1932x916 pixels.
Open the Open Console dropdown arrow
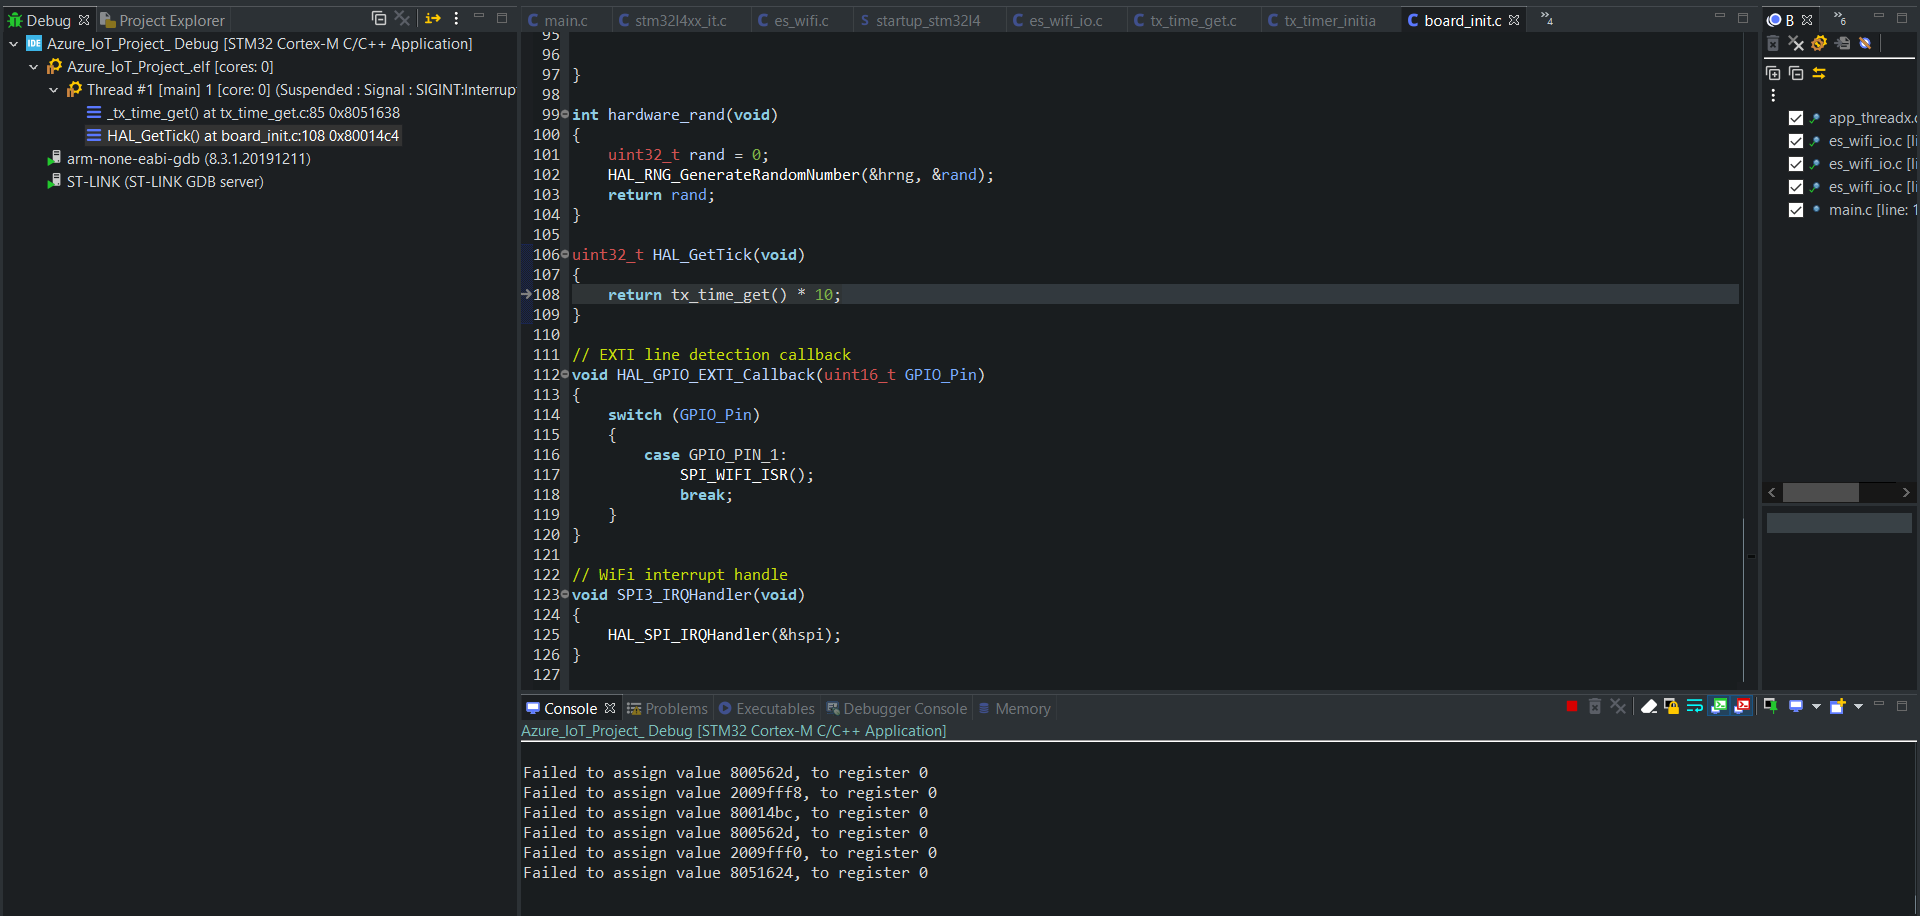tap(1858, 707)
